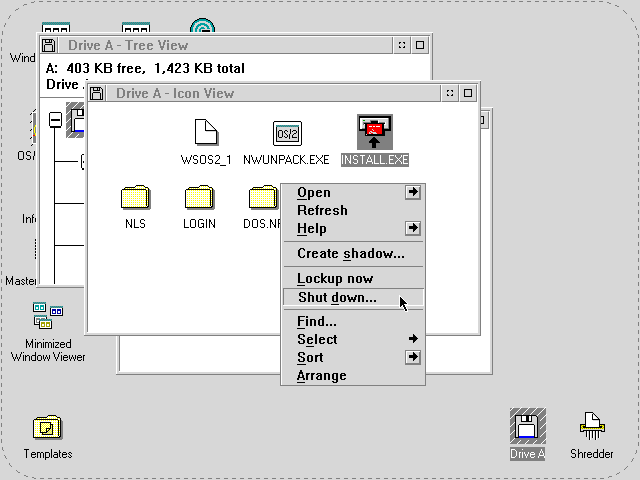Hide the Drive A - Icon View window
Screen dimensions: 640x480
[450, 93]
